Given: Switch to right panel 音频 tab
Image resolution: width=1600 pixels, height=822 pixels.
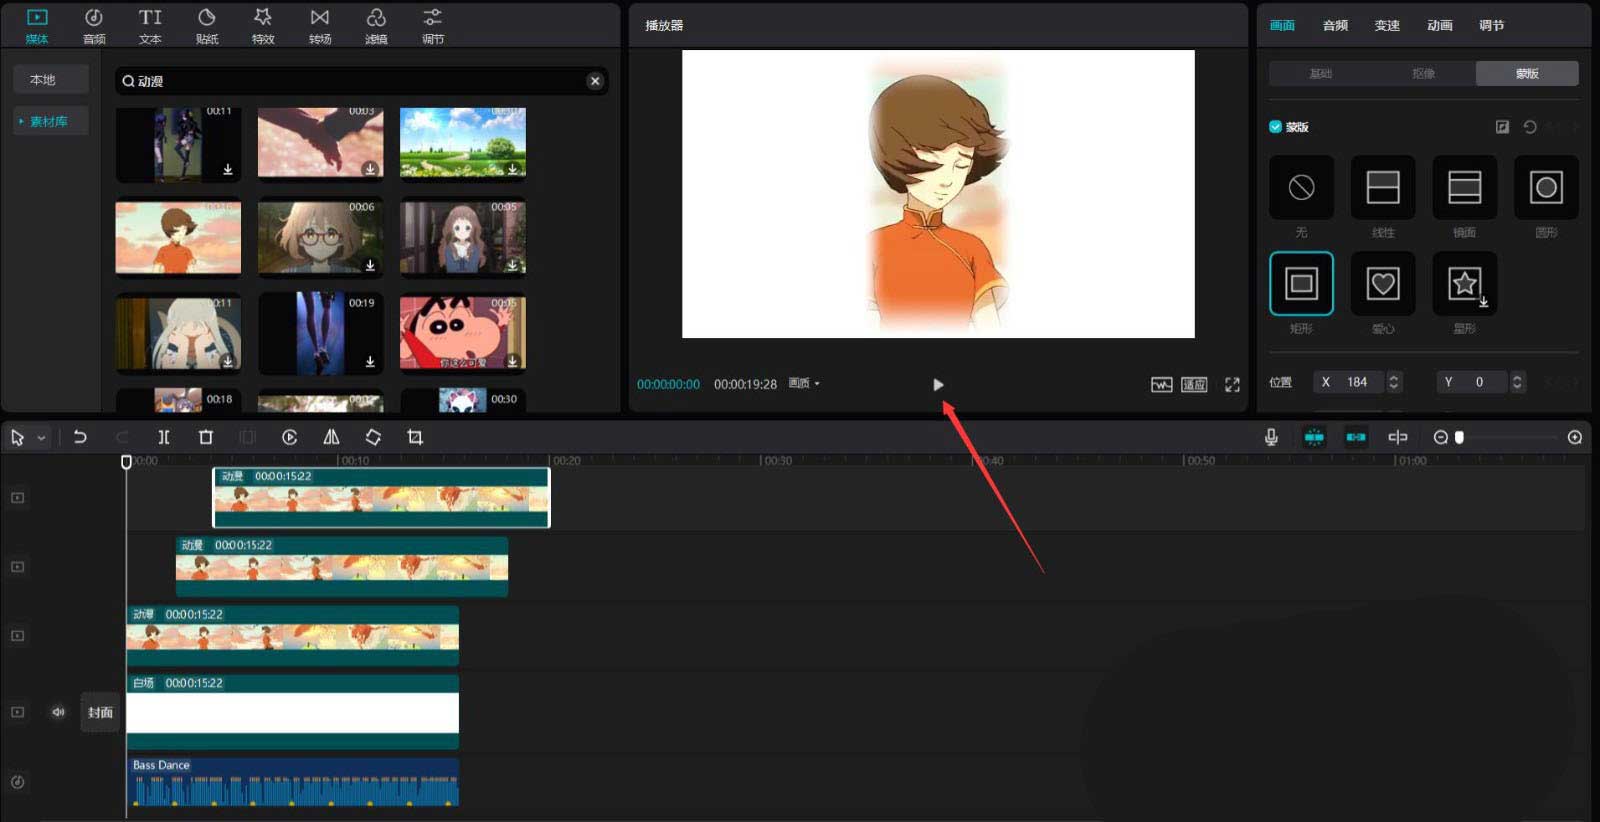Looking at the screenshot, I should [1335, 25].
